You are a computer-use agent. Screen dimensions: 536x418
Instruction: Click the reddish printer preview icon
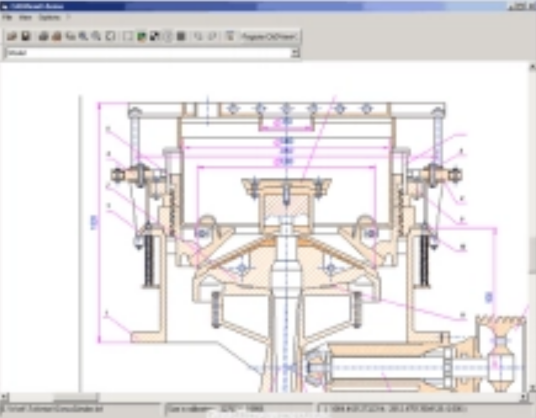tap(57, 36)
